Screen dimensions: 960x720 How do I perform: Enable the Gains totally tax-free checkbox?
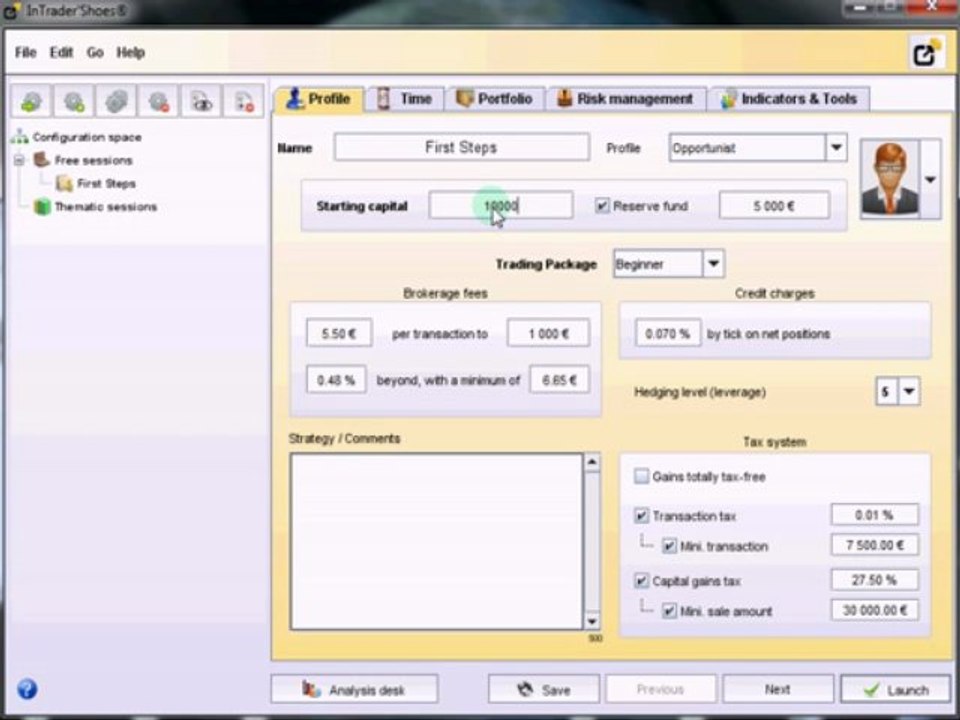[x=641, y=476]
